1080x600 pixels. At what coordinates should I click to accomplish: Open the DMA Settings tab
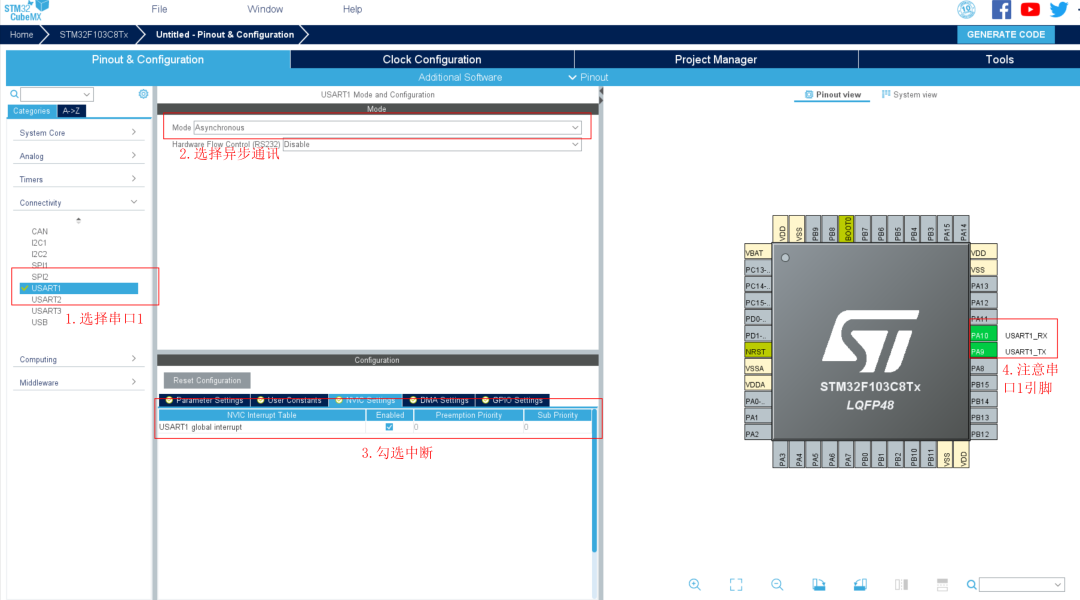(439, 400)
